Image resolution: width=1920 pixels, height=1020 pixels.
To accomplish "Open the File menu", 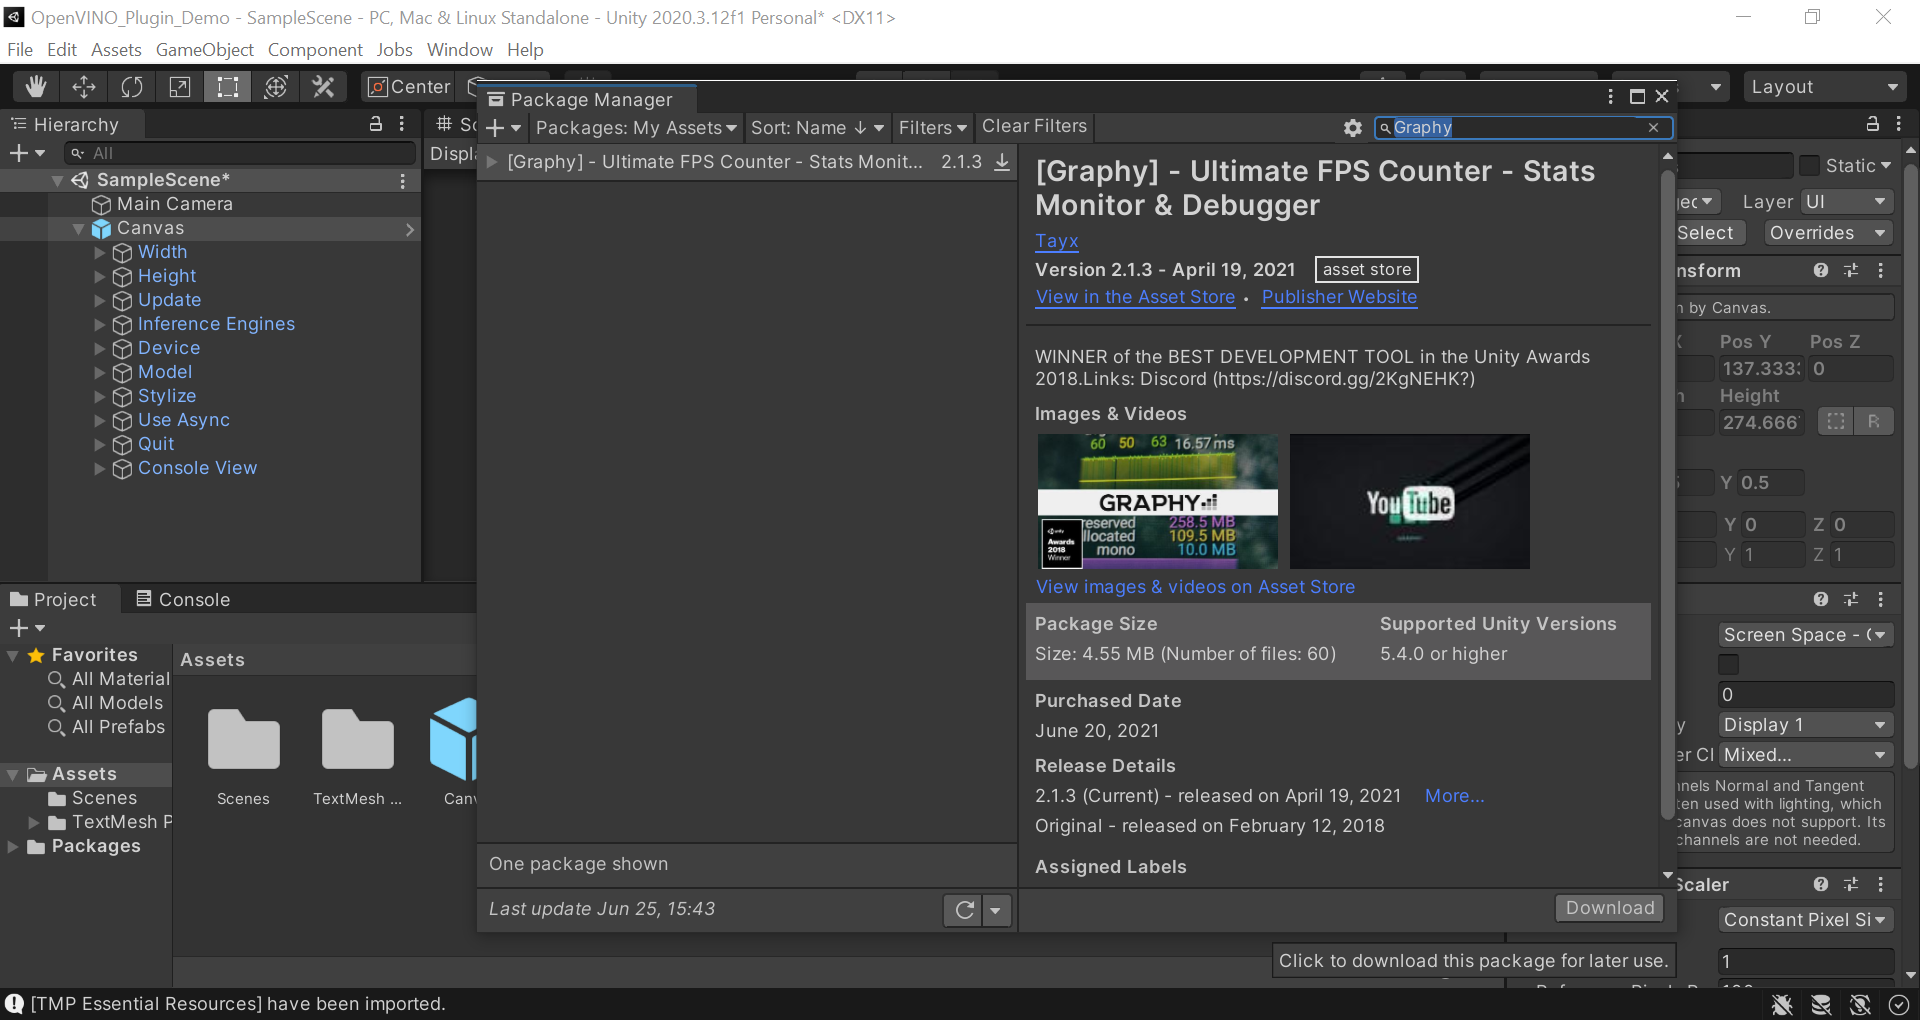I will [x=20, y=50].
